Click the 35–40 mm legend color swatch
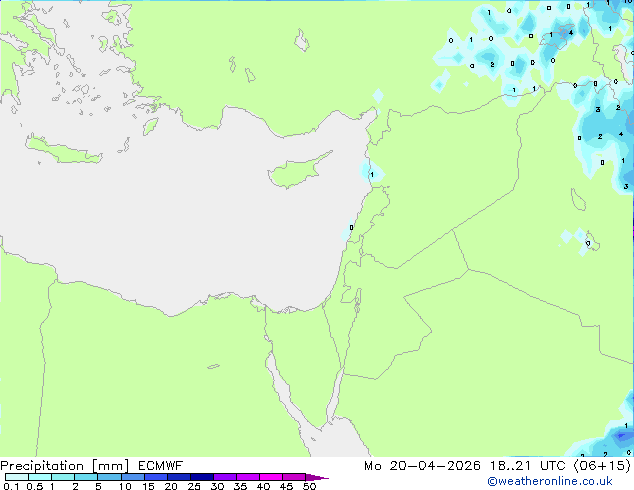Image resolution: width=634 pixels, height=490 pixels. (247, 477)
